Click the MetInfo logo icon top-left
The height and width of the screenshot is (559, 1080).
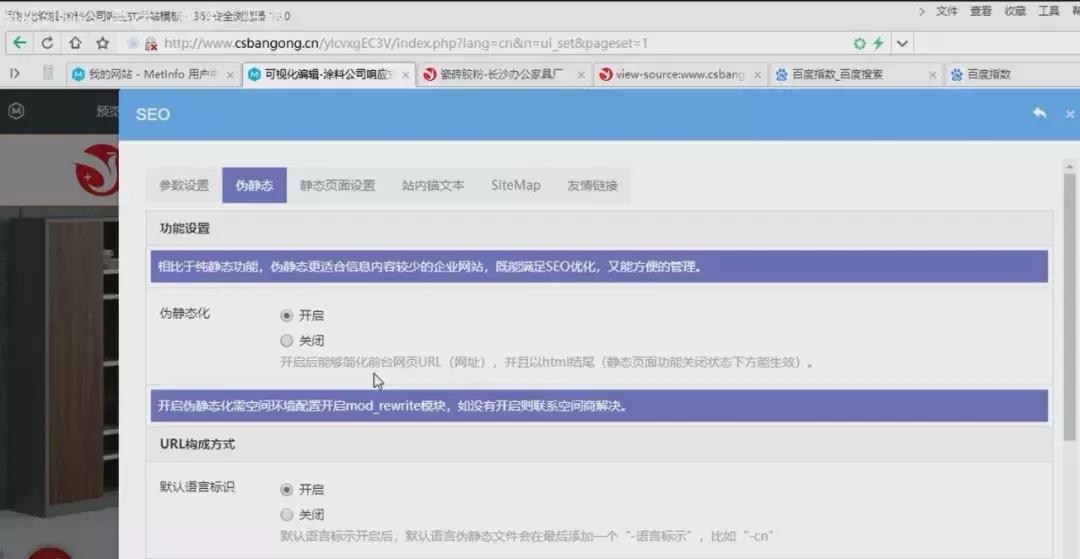point(16,111)
